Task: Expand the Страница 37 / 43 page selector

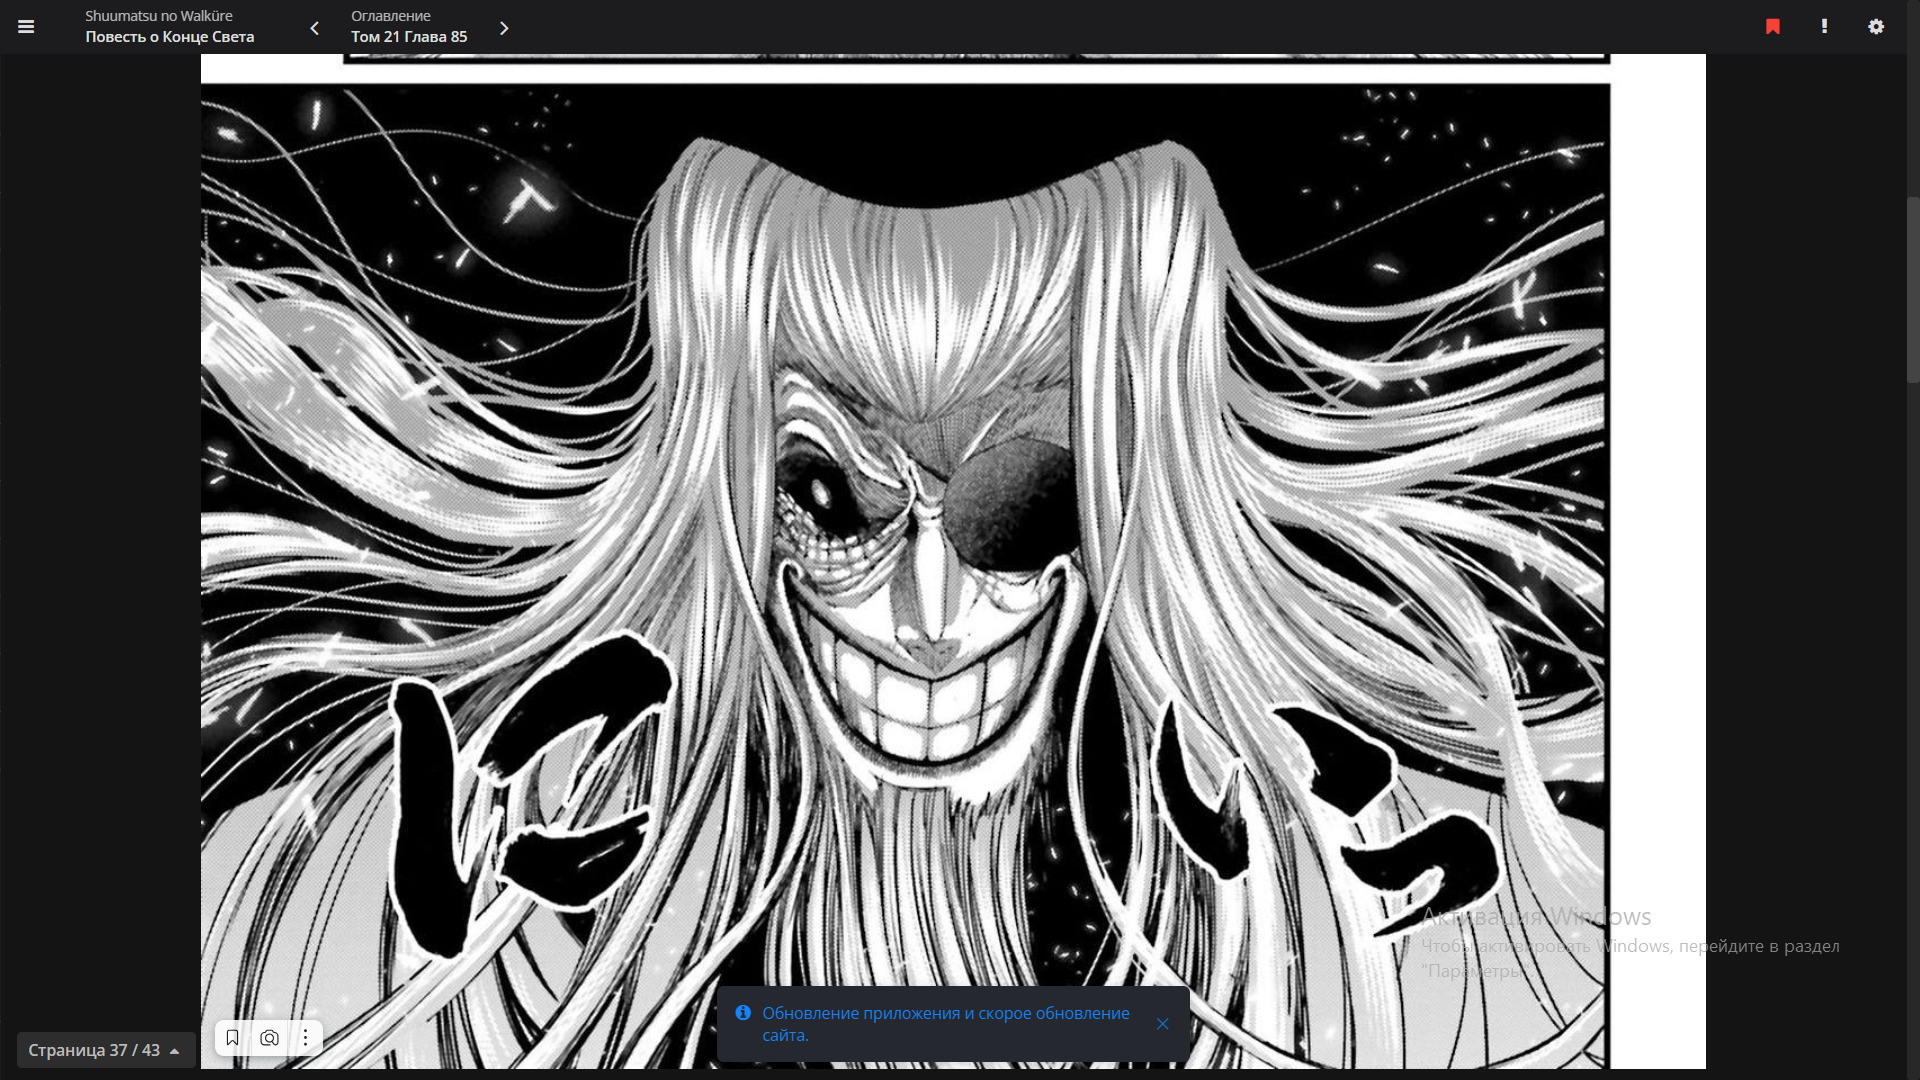Action: click(94, 1050)
